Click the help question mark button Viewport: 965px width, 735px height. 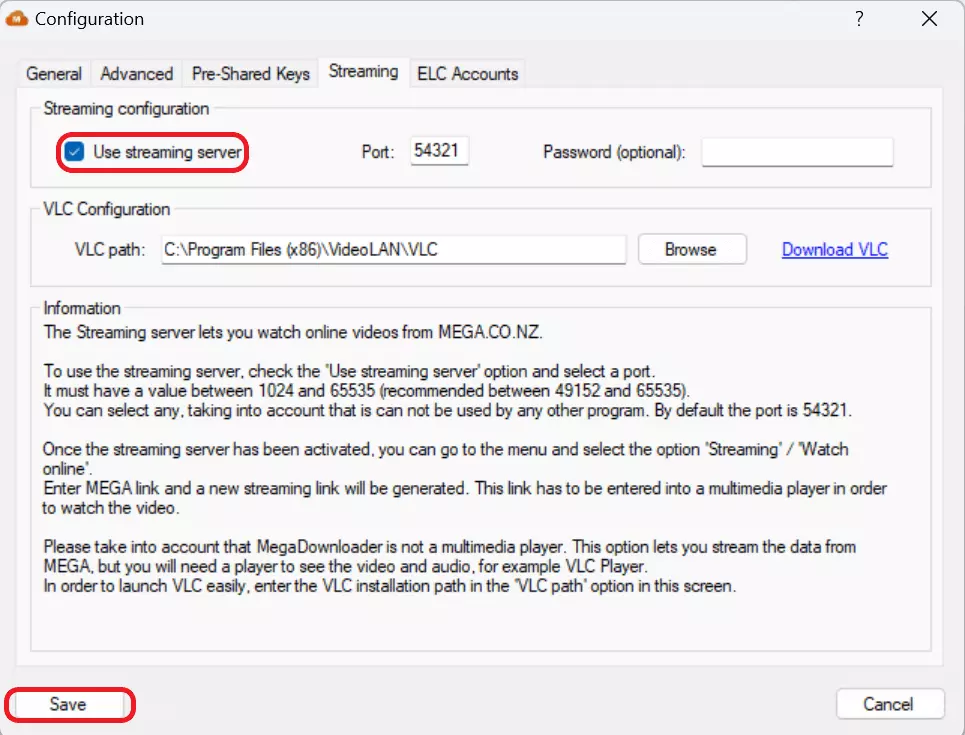(x=859, y=18)
